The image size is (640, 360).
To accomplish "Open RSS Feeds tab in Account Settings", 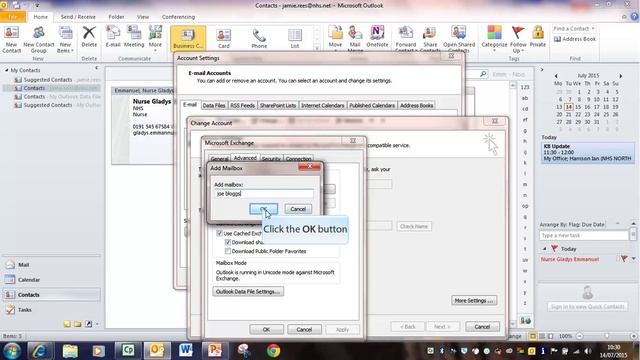I will coord(242,105).
